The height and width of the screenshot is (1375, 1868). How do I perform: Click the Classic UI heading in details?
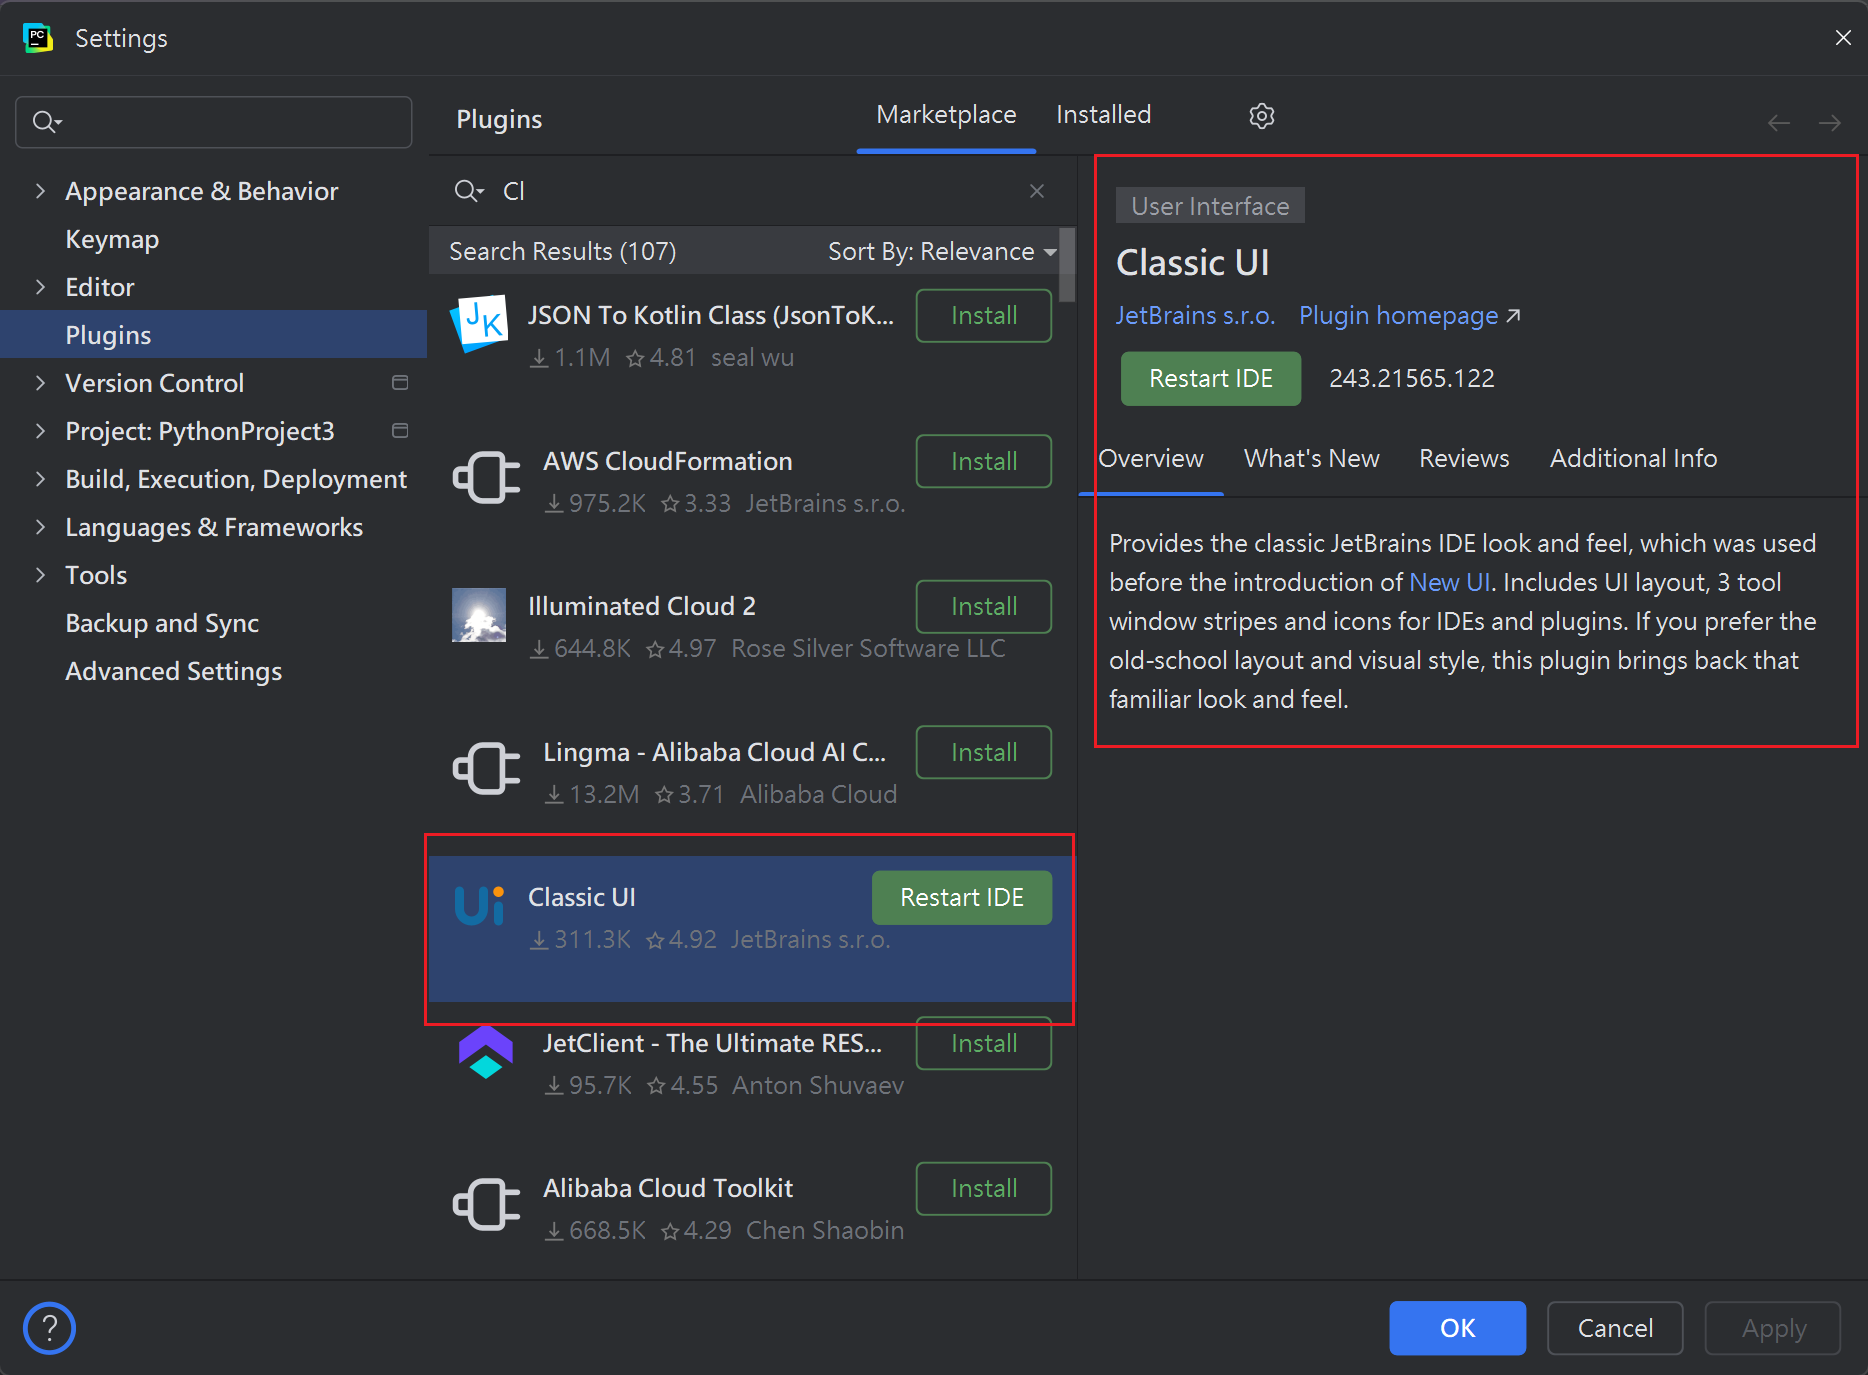coord(1192,263)
